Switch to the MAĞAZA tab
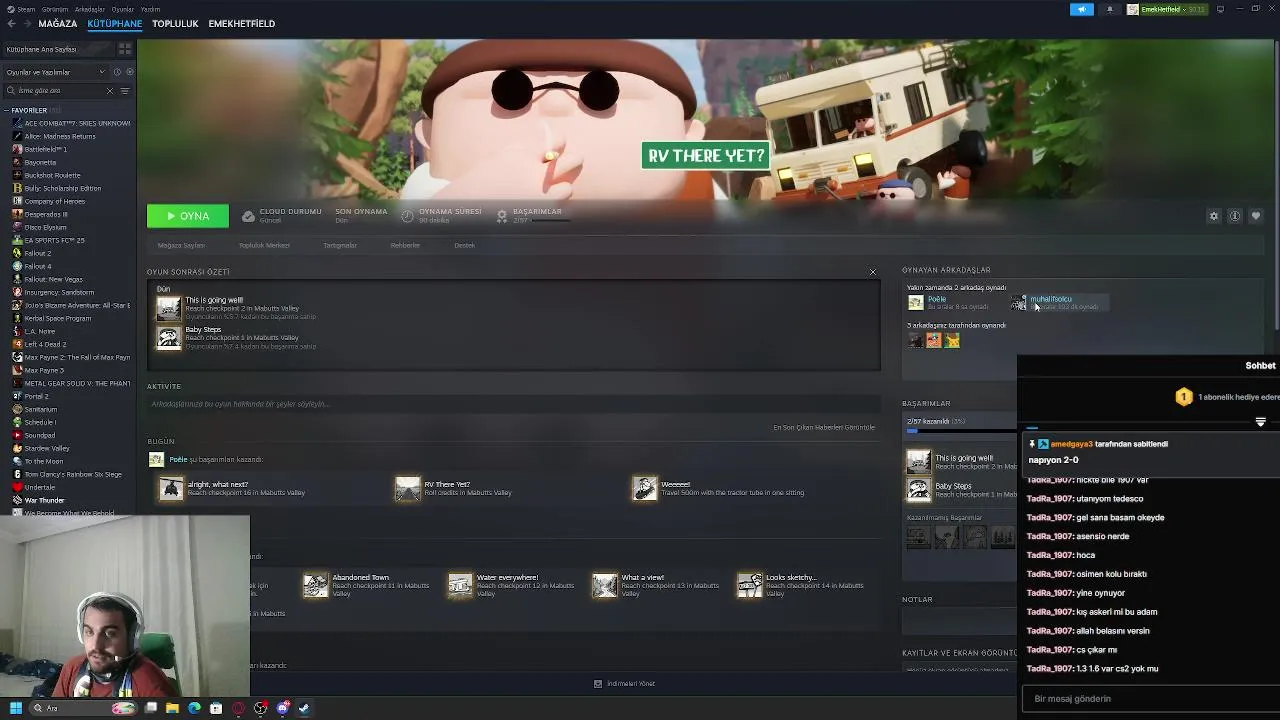 point(57,24)
